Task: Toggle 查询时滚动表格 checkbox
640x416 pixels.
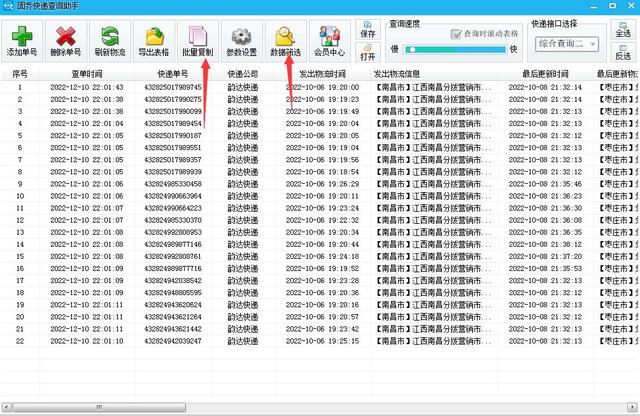Action: click(x=456, y=33)
